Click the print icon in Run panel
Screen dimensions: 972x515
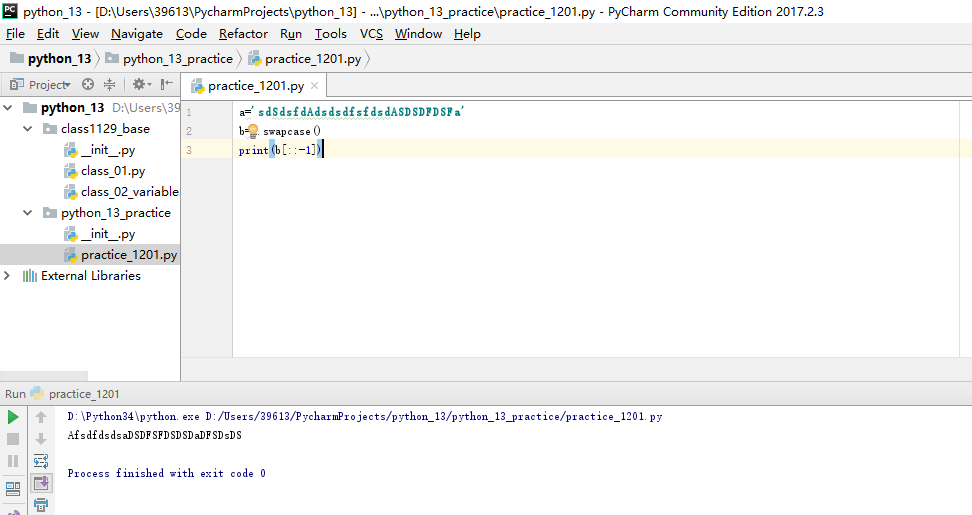[41, 505]
